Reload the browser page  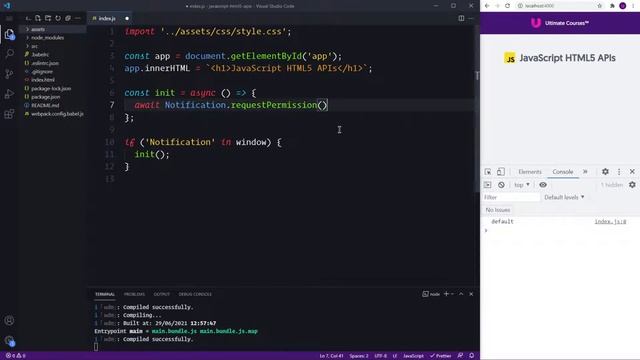click(507, 6)
